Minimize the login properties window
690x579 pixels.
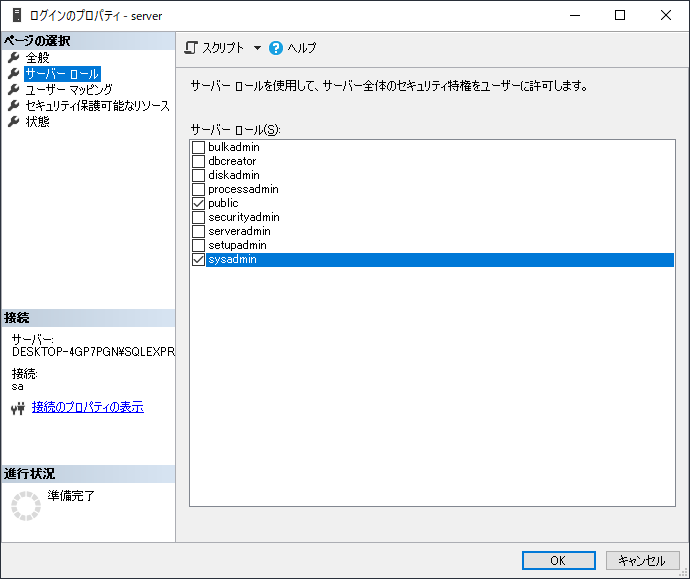(575, 15)
